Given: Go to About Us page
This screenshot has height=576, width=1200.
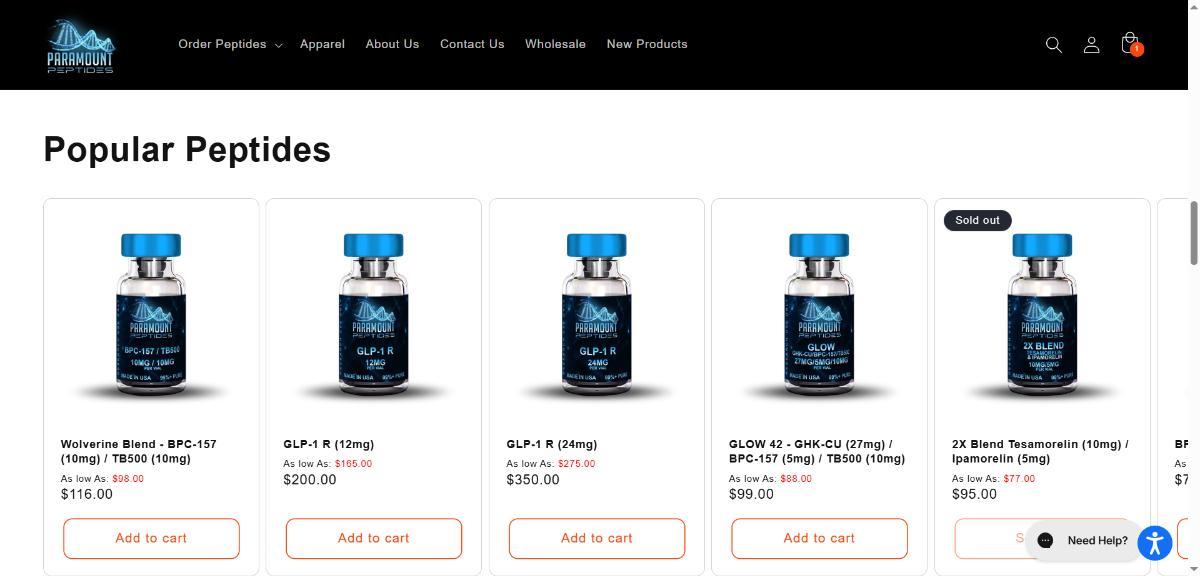Looking at the screenshot, I should [392, 44].
